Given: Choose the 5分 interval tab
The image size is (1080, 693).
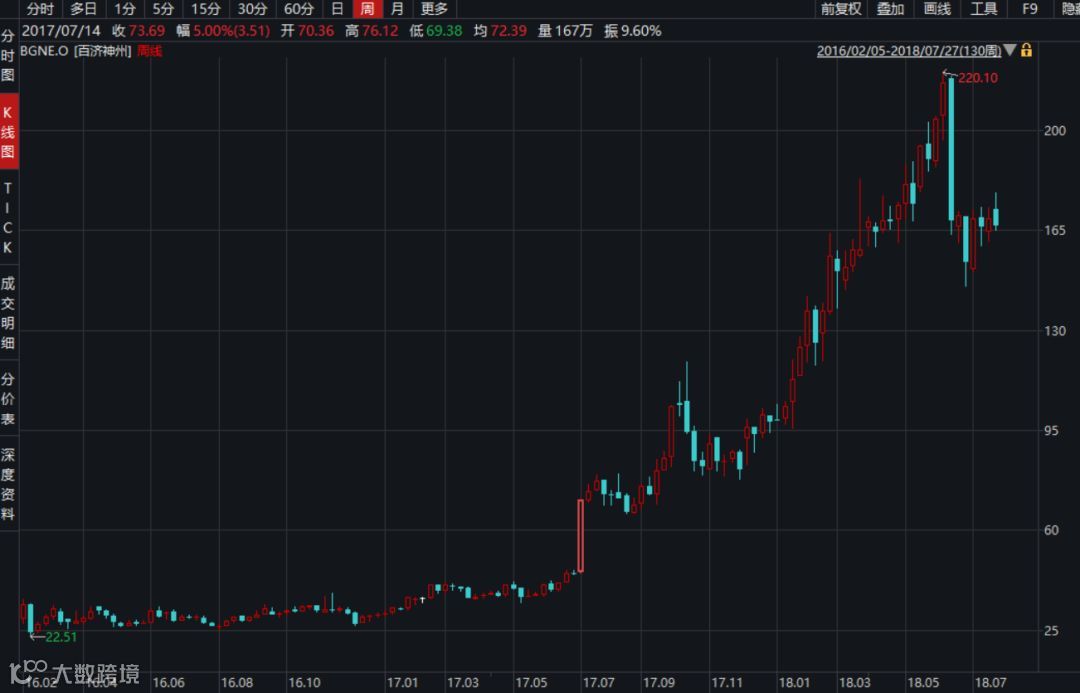Looking at the screenshot, I should 163,9.
